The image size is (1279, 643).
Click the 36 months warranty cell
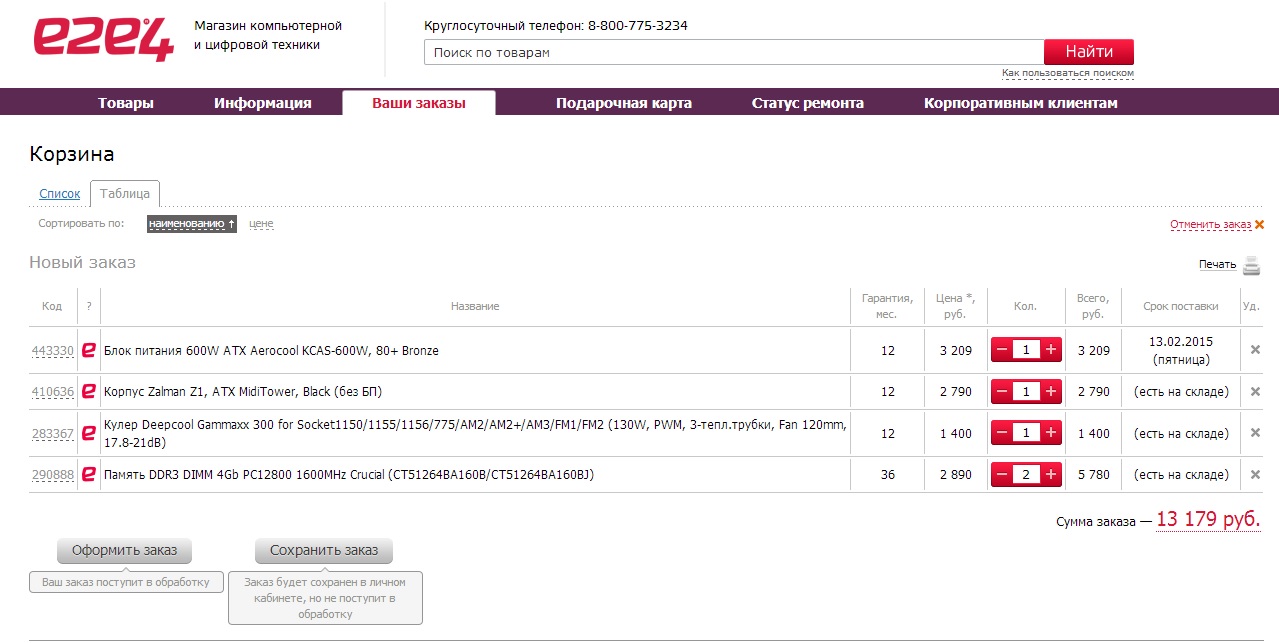point(888,475)
